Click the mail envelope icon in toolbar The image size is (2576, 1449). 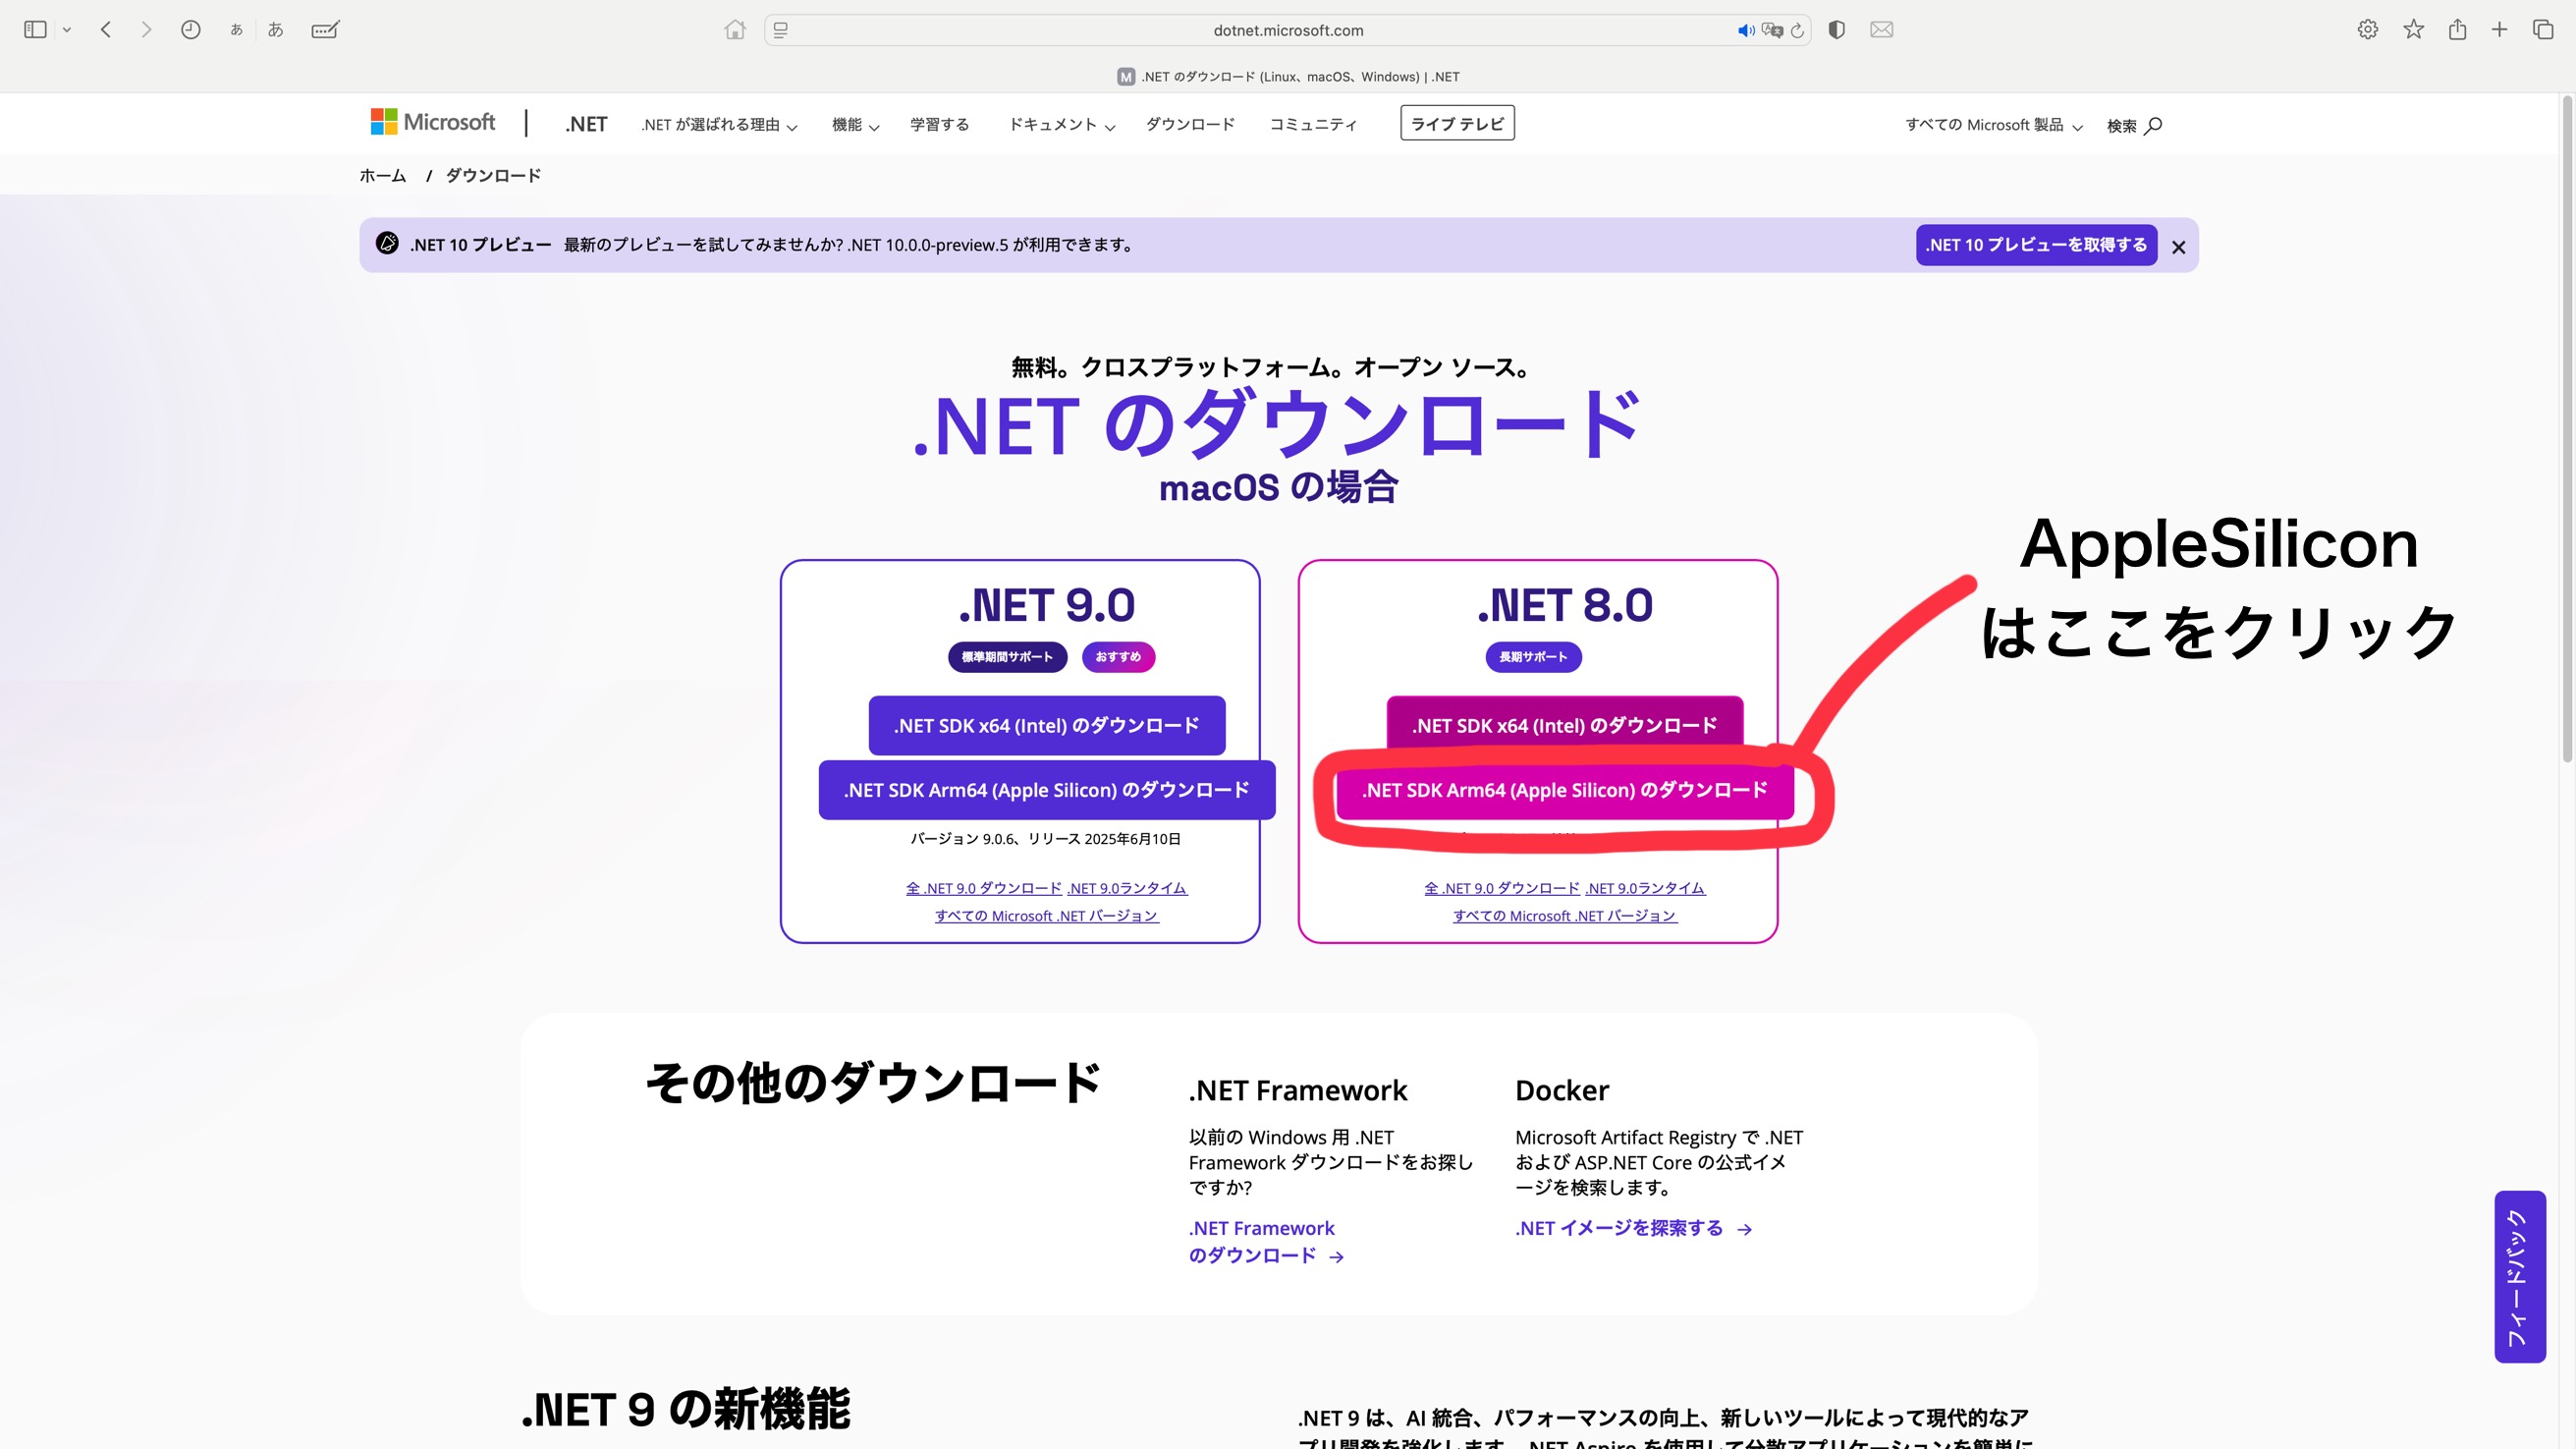point(1881,30)
